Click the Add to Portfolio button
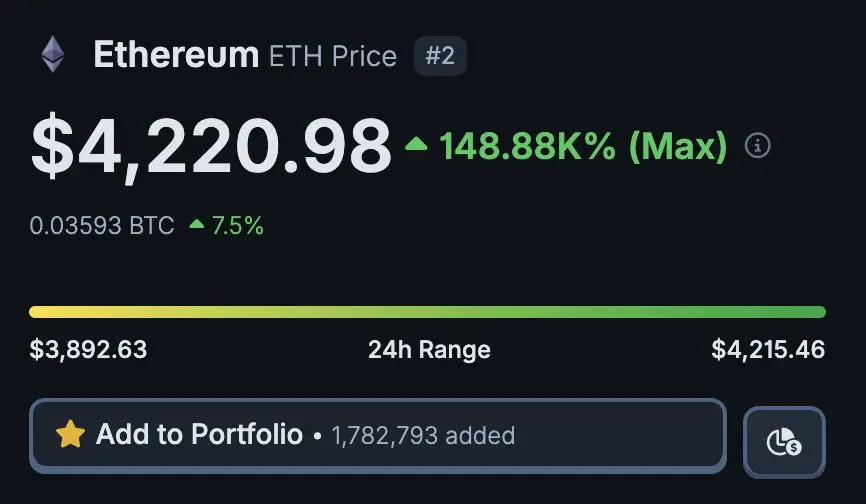Image resolution: width=866 pixels, height=504 pixels. [378, 436]
